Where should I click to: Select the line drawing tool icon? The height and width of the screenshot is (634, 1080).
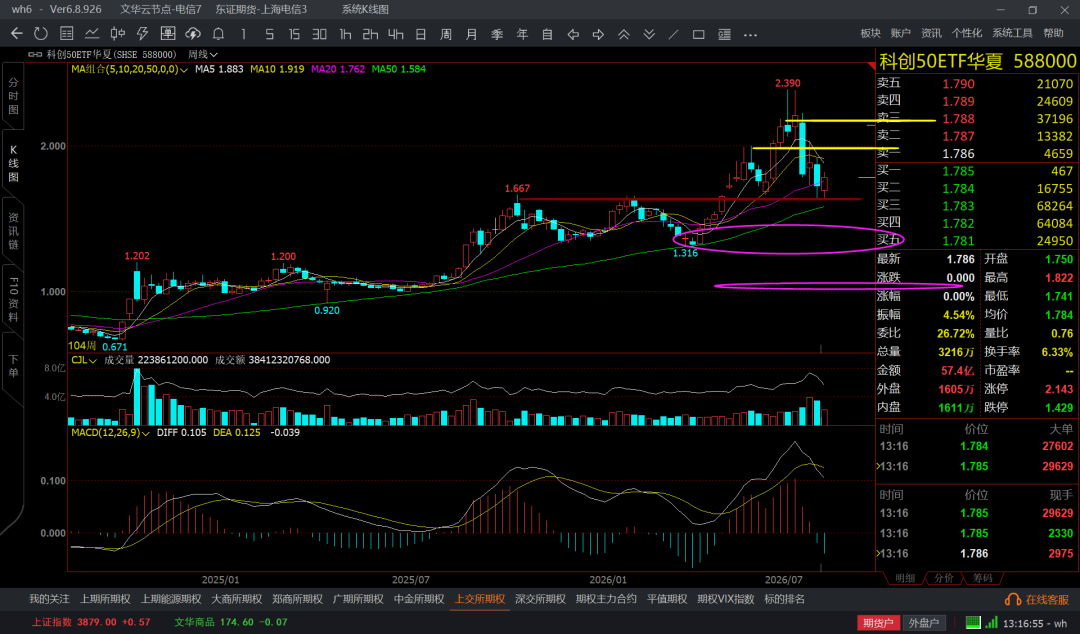(x=674, y=34)
